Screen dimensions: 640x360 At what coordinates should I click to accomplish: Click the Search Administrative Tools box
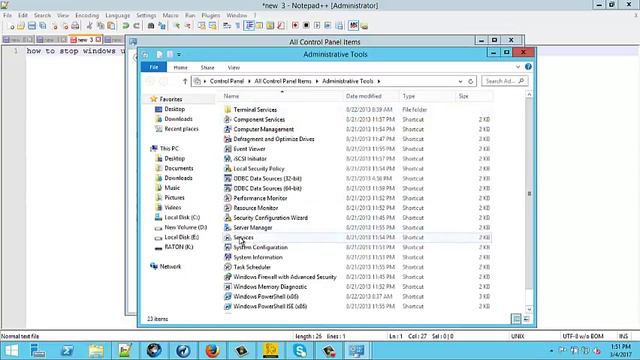(x=504, y=81)
